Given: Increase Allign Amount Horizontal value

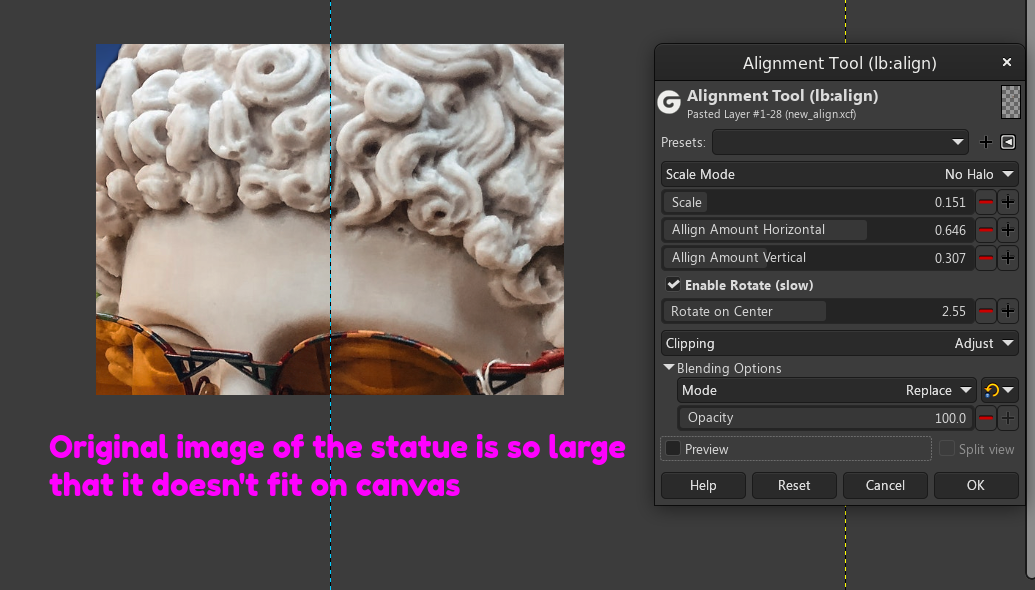Looking at the screenshot, I should pos(1008,230).
